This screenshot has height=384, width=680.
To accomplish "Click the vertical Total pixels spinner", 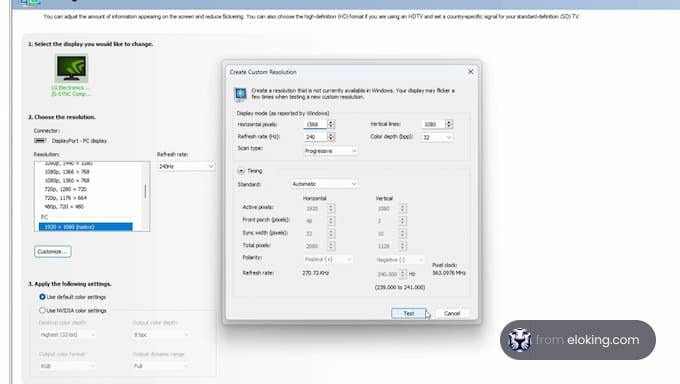I will 402,246.
